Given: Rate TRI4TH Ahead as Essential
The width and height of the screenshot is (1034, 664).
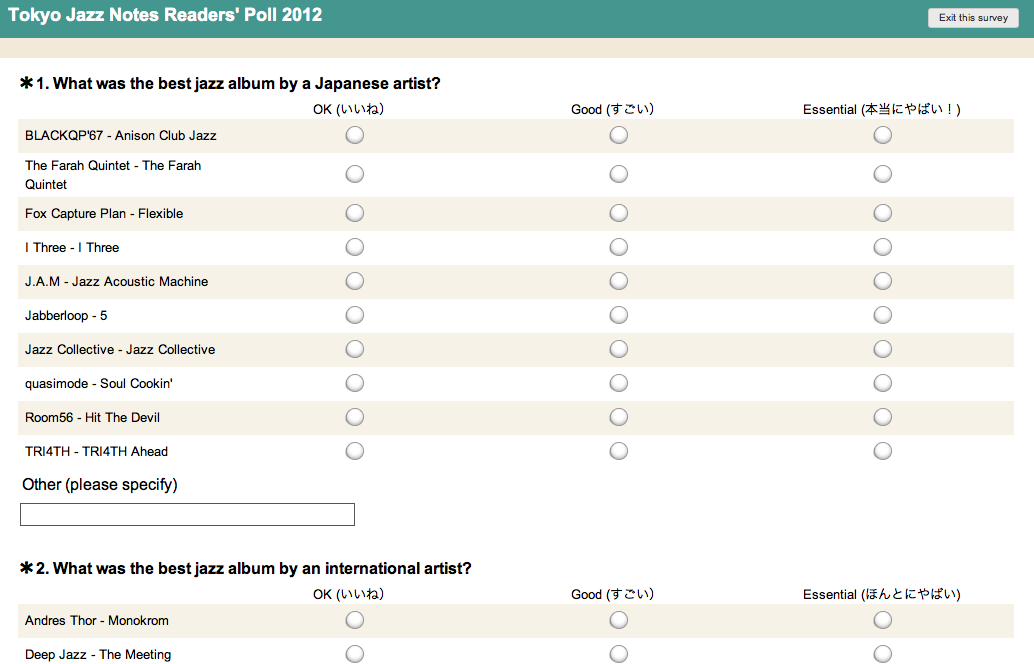Looking at the screenshot, I should 882,451.
